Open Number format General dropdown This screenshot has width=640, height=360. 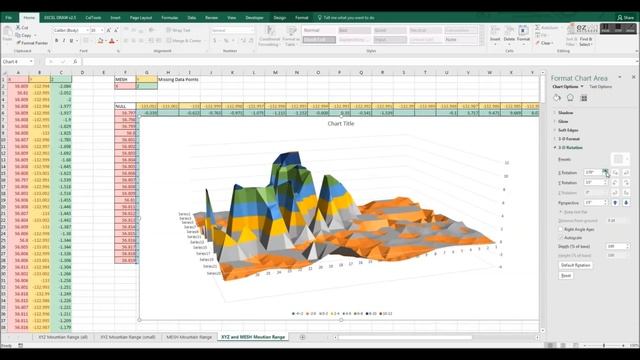click(252, 30)
